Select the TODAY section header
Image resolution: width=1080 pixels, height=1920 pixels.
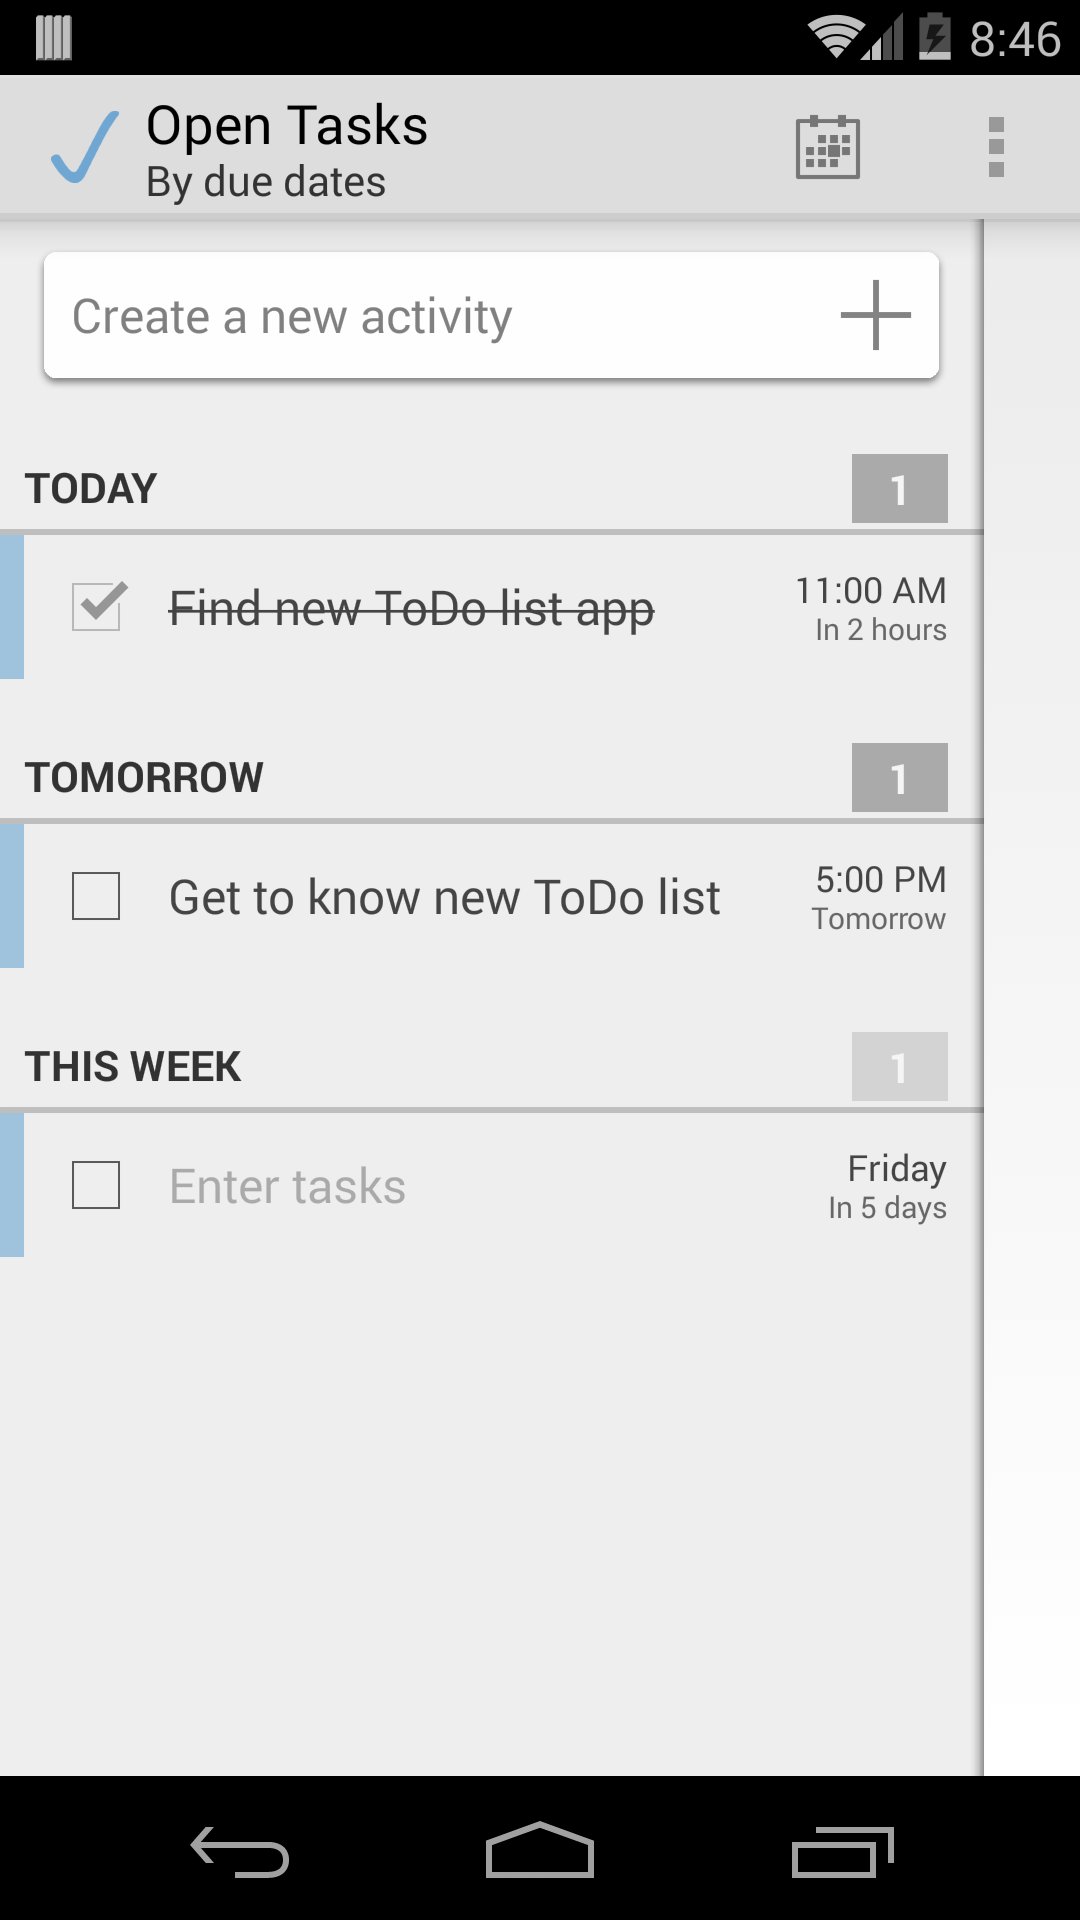(91, 489)
